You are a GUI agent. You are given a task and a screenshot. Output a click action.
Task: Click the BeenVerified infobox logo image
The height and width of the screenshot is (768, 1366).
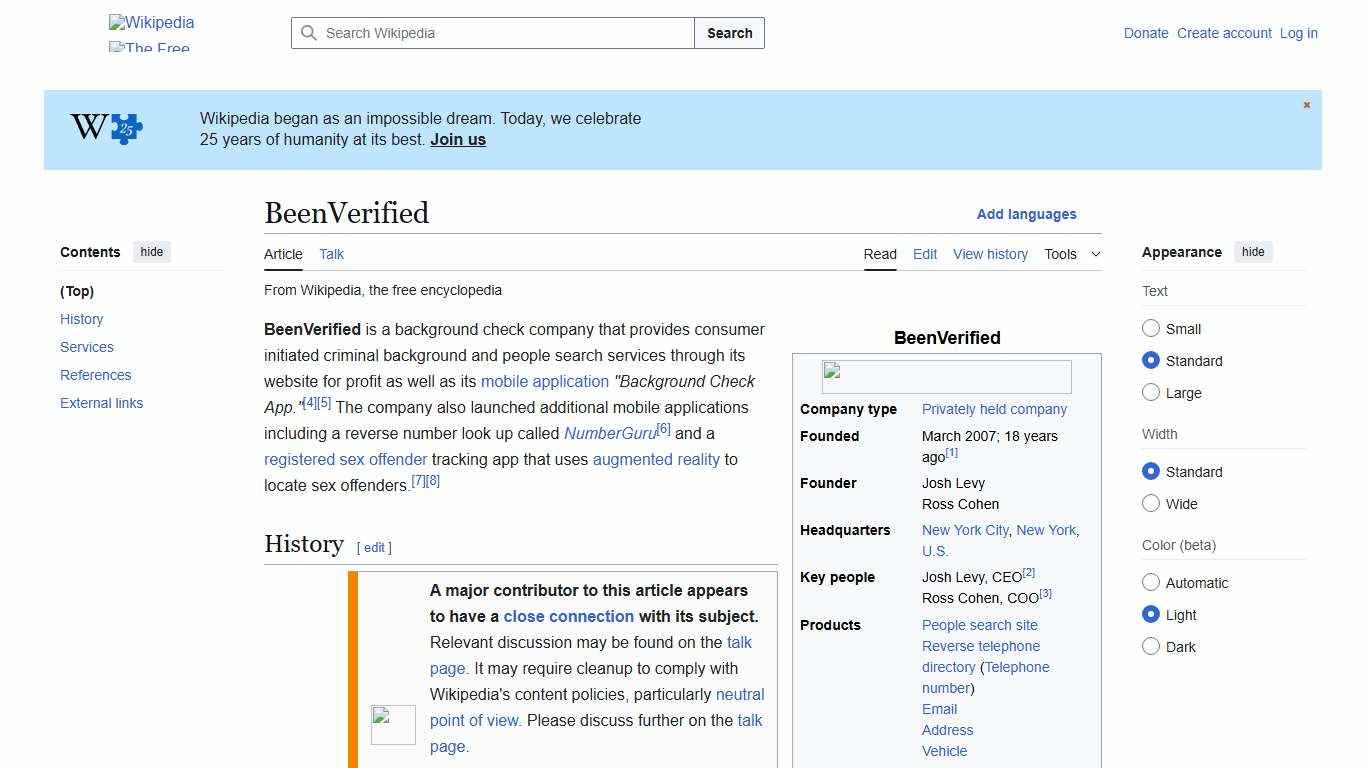pos(946,376)
